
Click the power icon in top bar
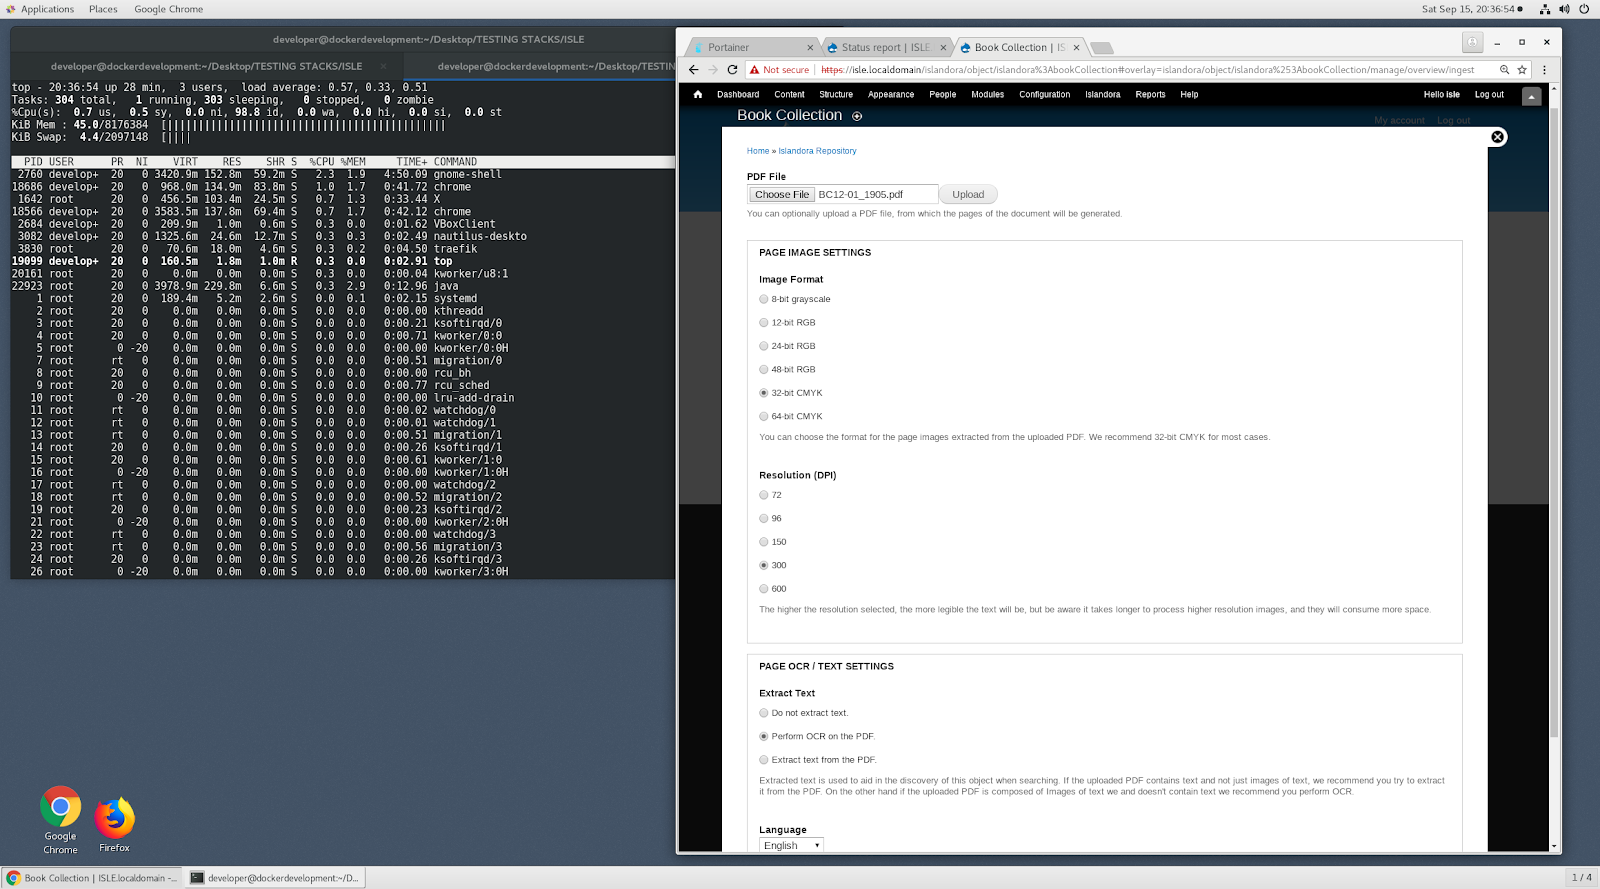click(1584, 9)
